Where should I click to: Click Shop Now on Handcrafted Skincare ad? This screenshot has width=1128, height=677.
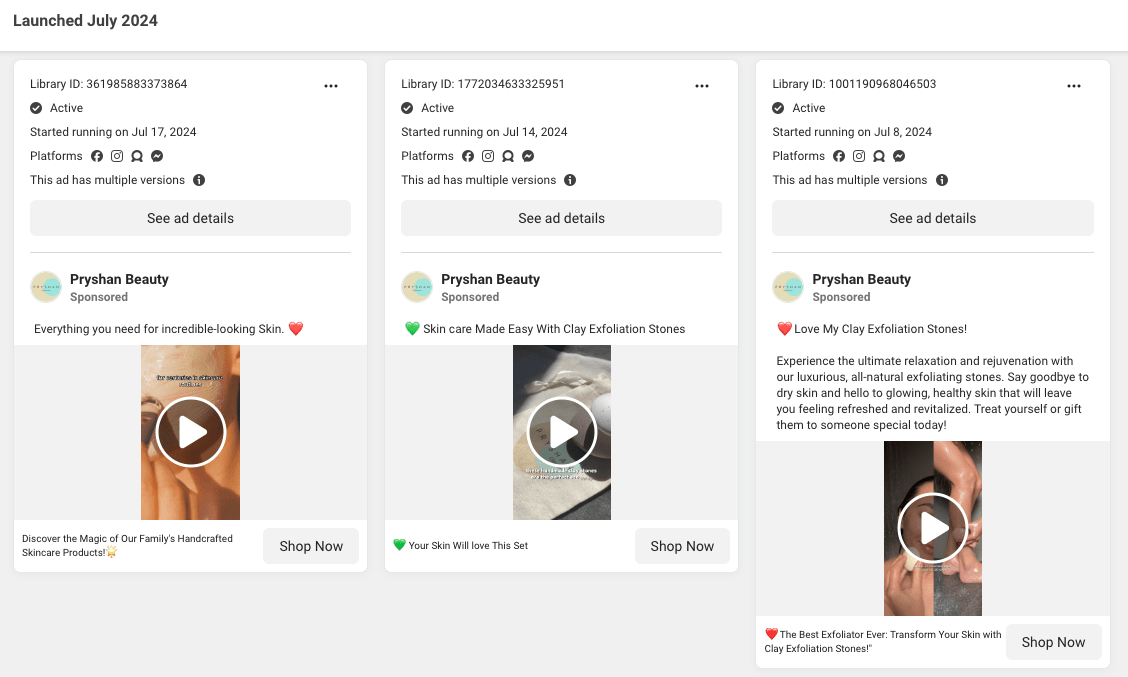point(311,546)
